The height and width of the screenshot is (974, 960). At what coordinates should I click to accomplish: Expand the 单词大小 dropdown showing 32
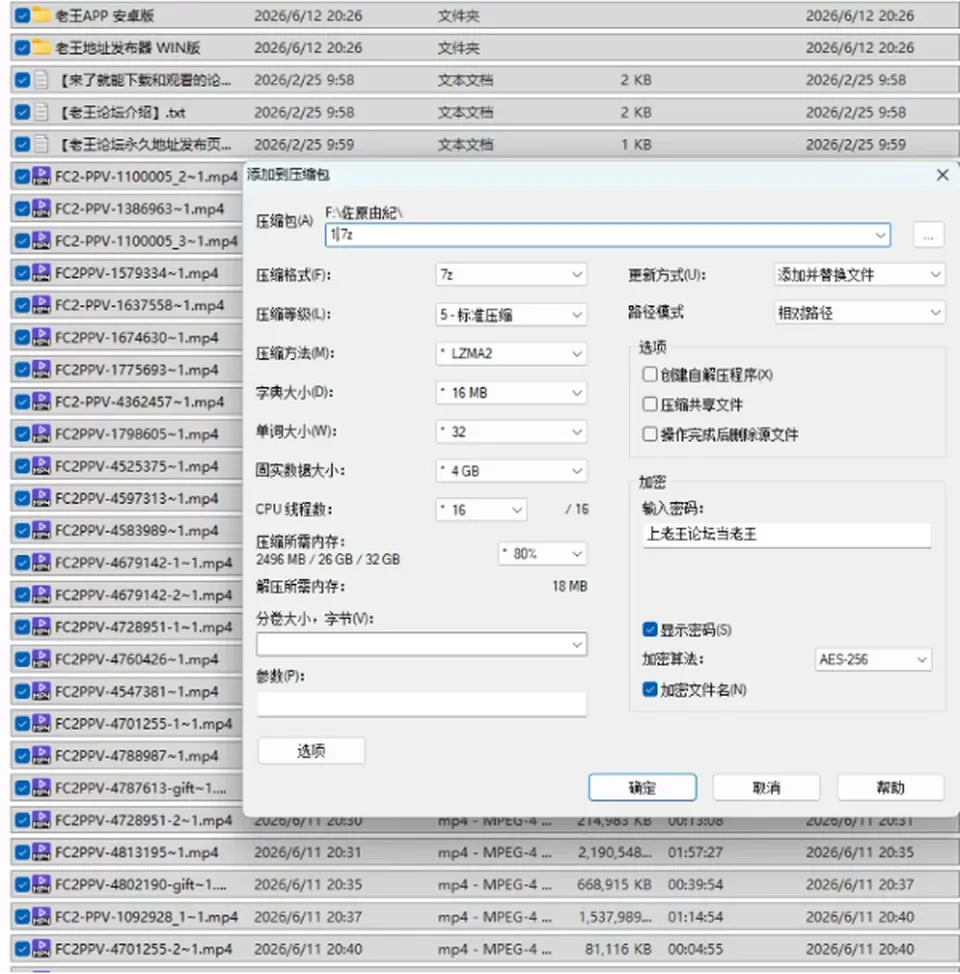511,432
